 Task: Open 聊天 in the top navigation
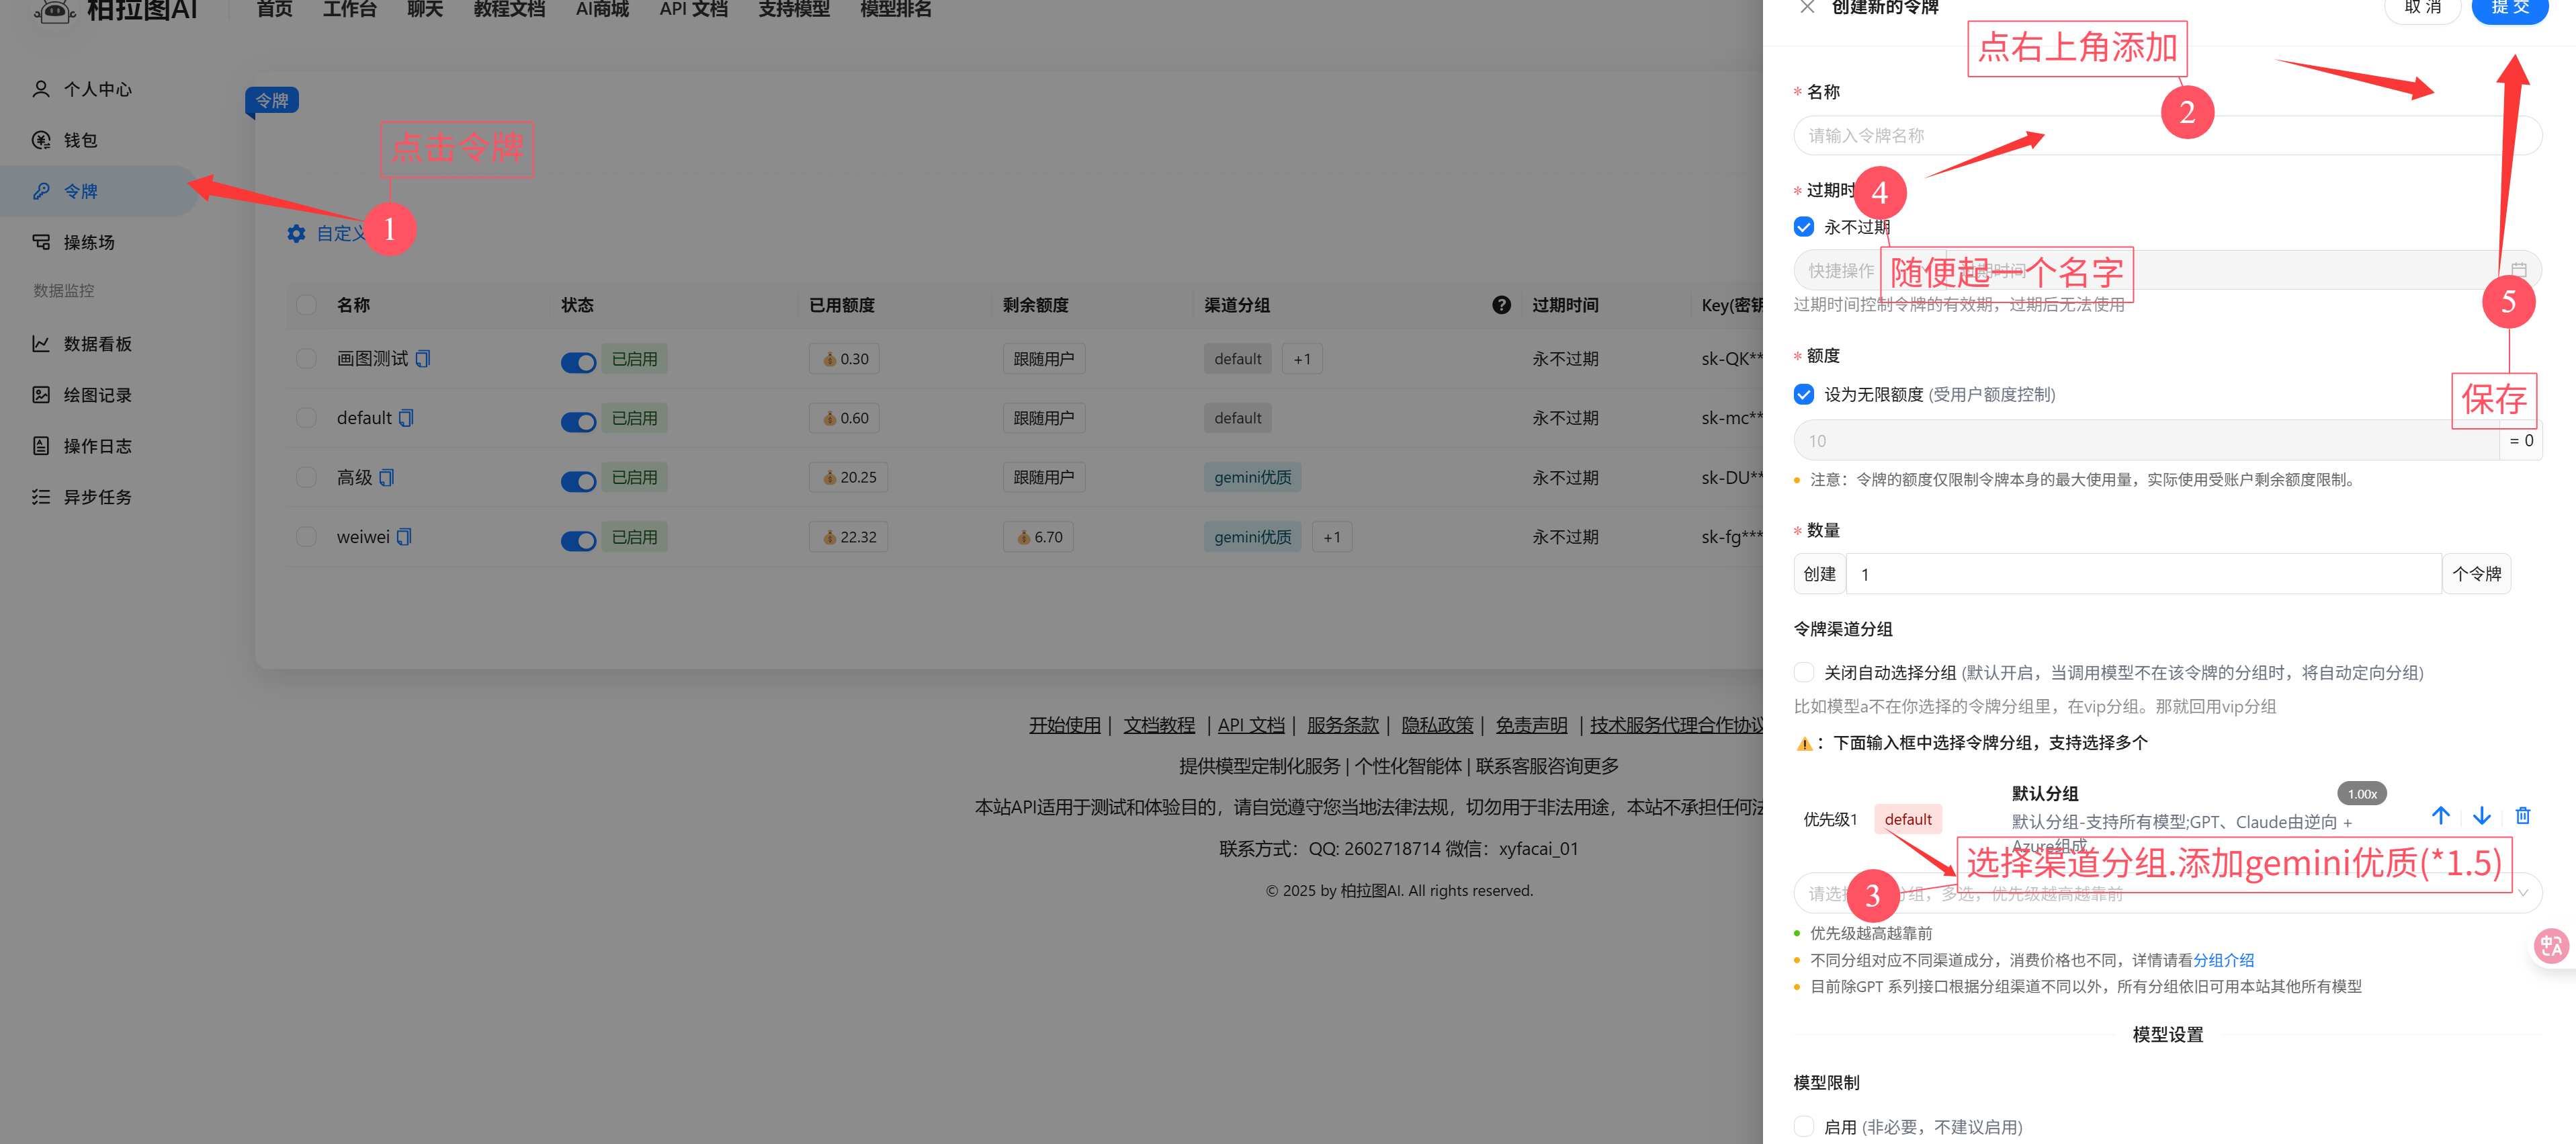click(x=424, y=9)
